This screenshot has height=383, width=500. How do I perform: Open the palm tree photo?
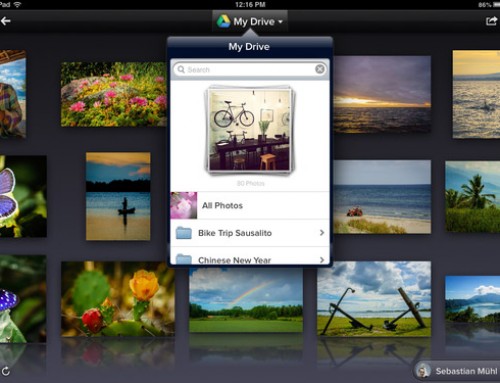pyautogui.click(x=473, y=197)
